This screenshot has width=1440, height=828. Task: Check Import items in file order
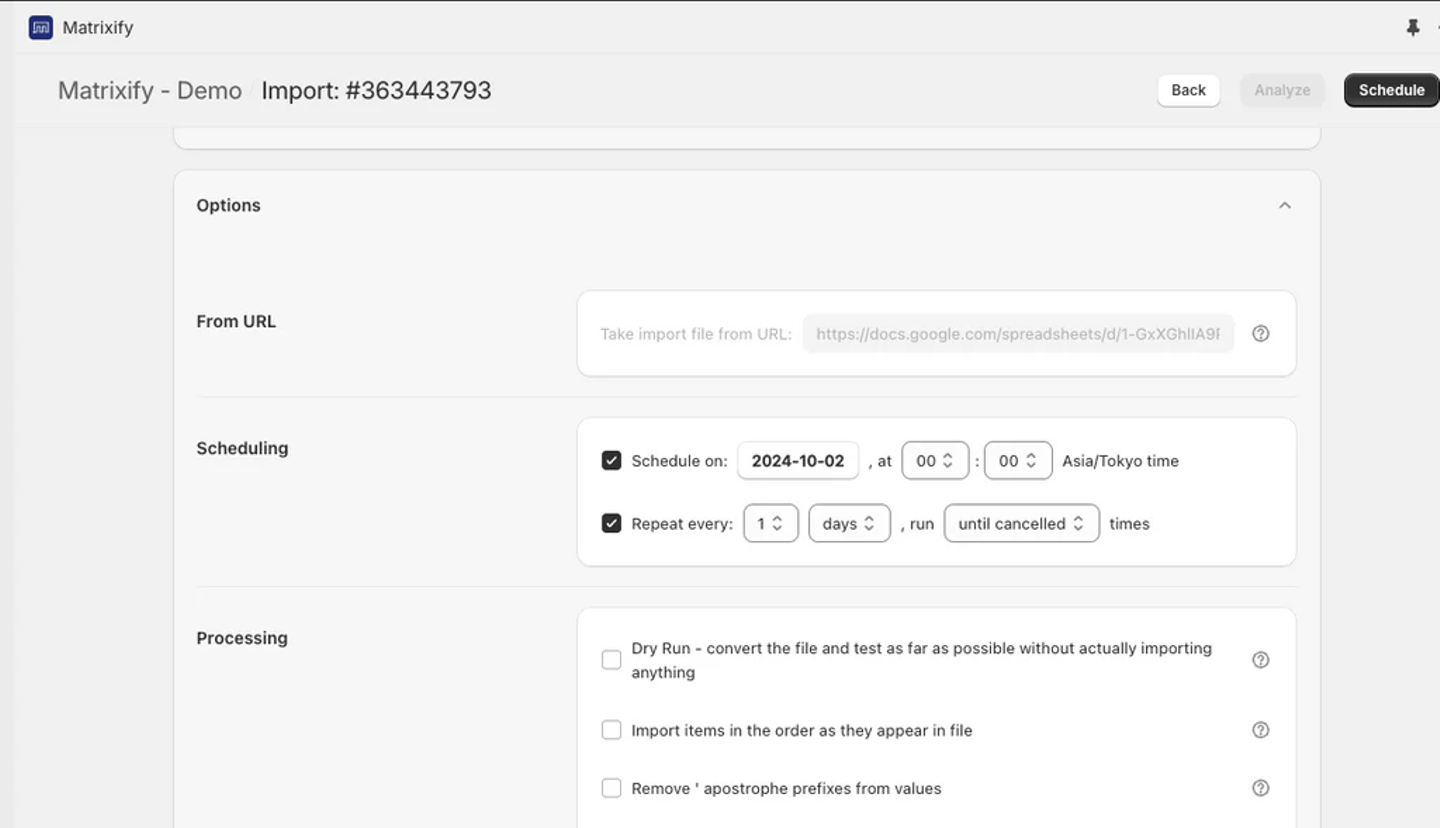[611, 730]
